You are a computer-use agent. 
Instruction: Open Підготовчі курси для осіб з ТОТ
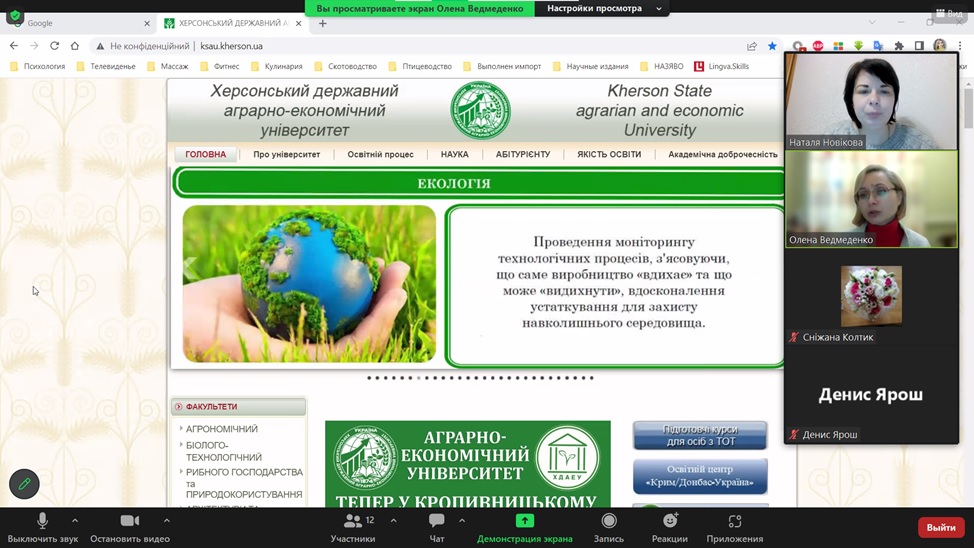pyautogui.click(x=700, y=436)
